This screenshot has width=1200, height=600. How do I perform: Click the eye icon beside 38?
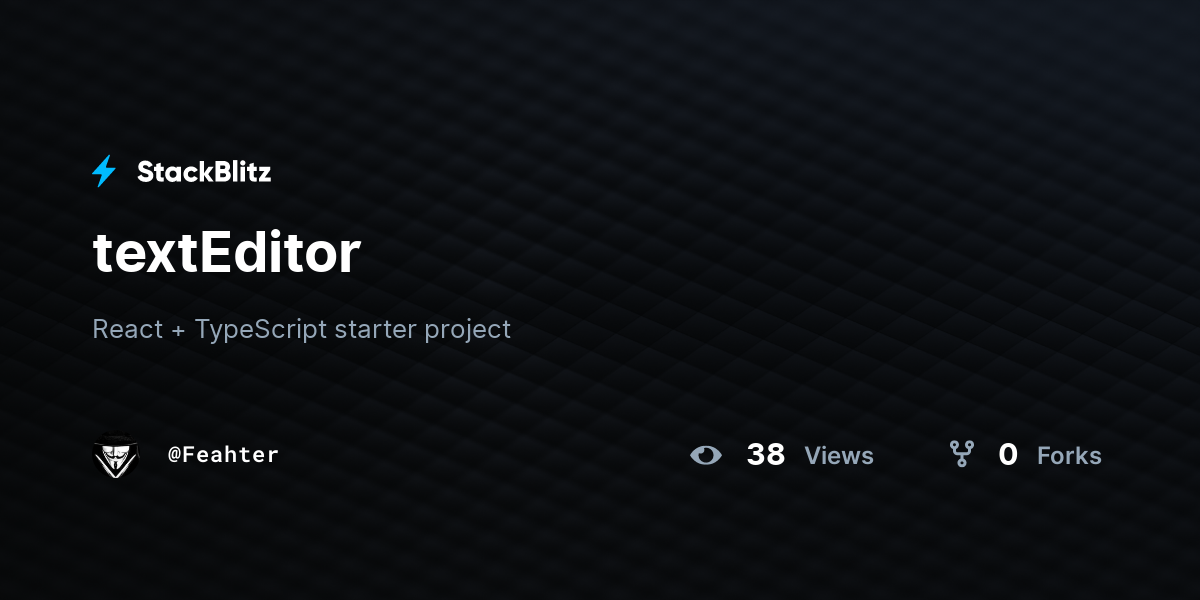point(706,455)
